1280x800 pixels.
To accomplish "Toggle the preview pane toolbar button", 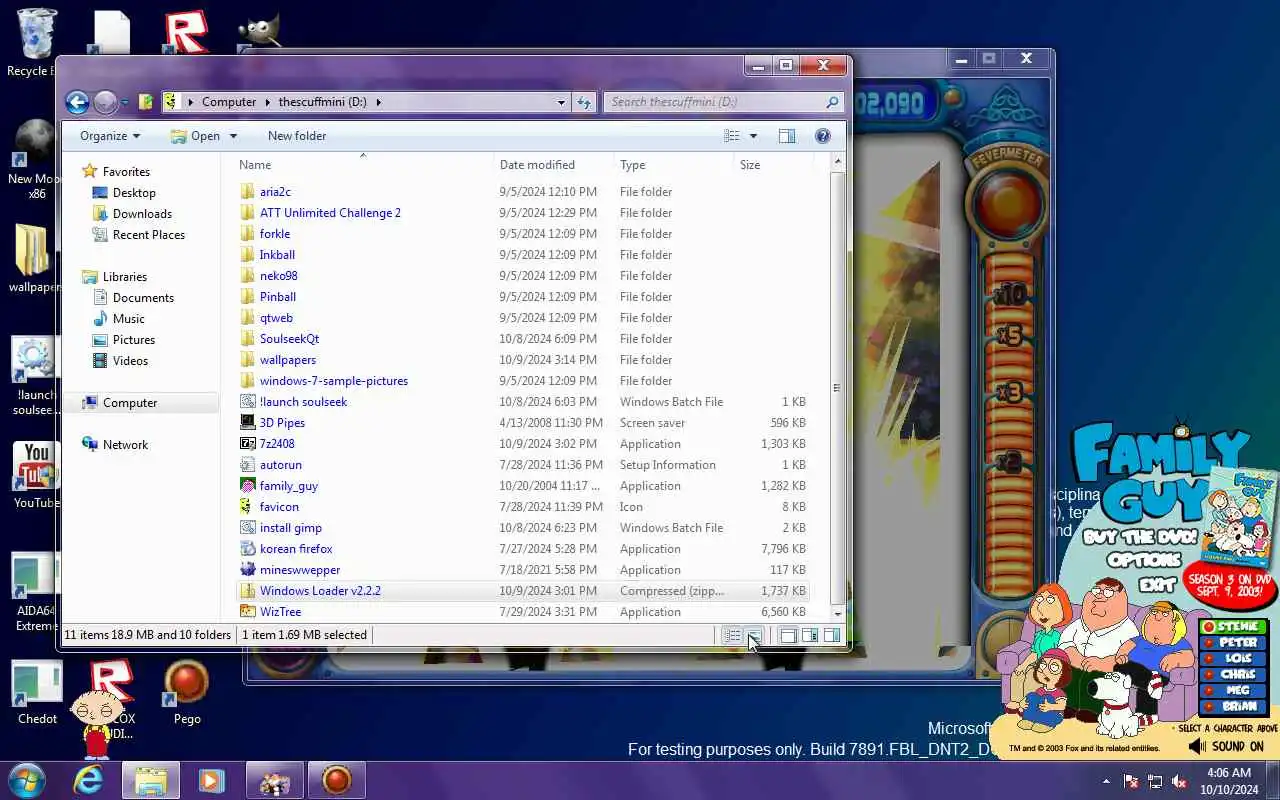I will 787,136.
